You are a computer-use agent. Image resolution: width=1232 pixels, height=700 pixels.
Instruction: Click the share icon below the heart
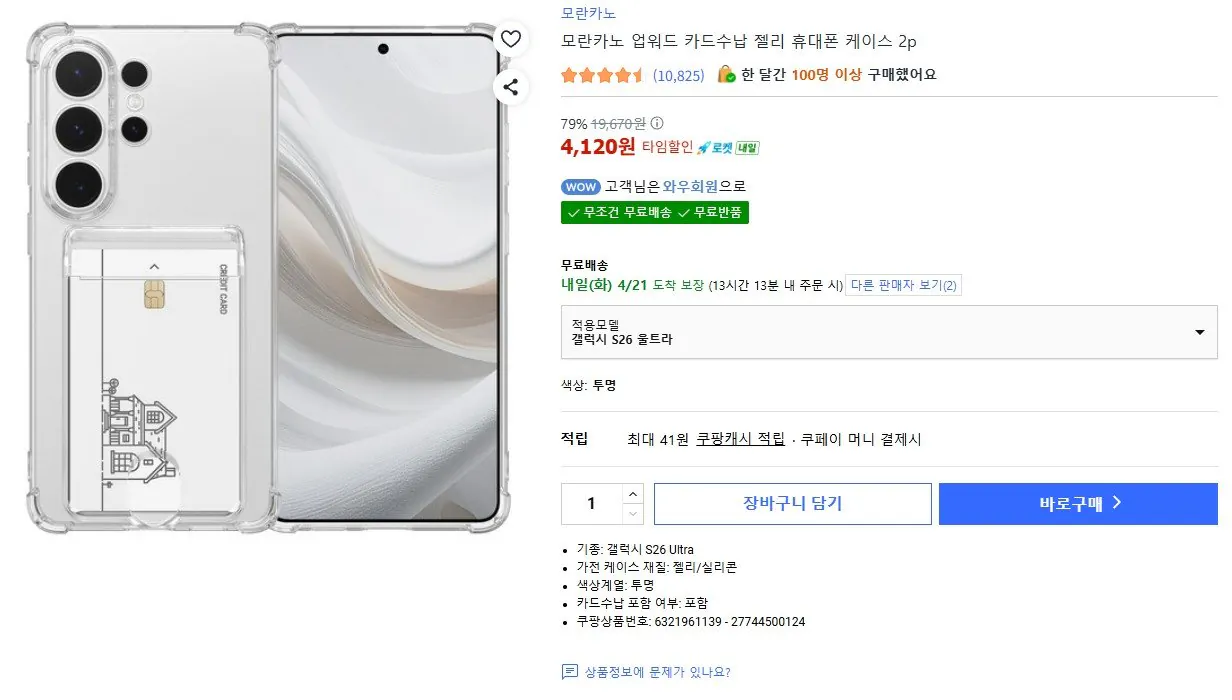pyautogui.click(x=511, y=87)
